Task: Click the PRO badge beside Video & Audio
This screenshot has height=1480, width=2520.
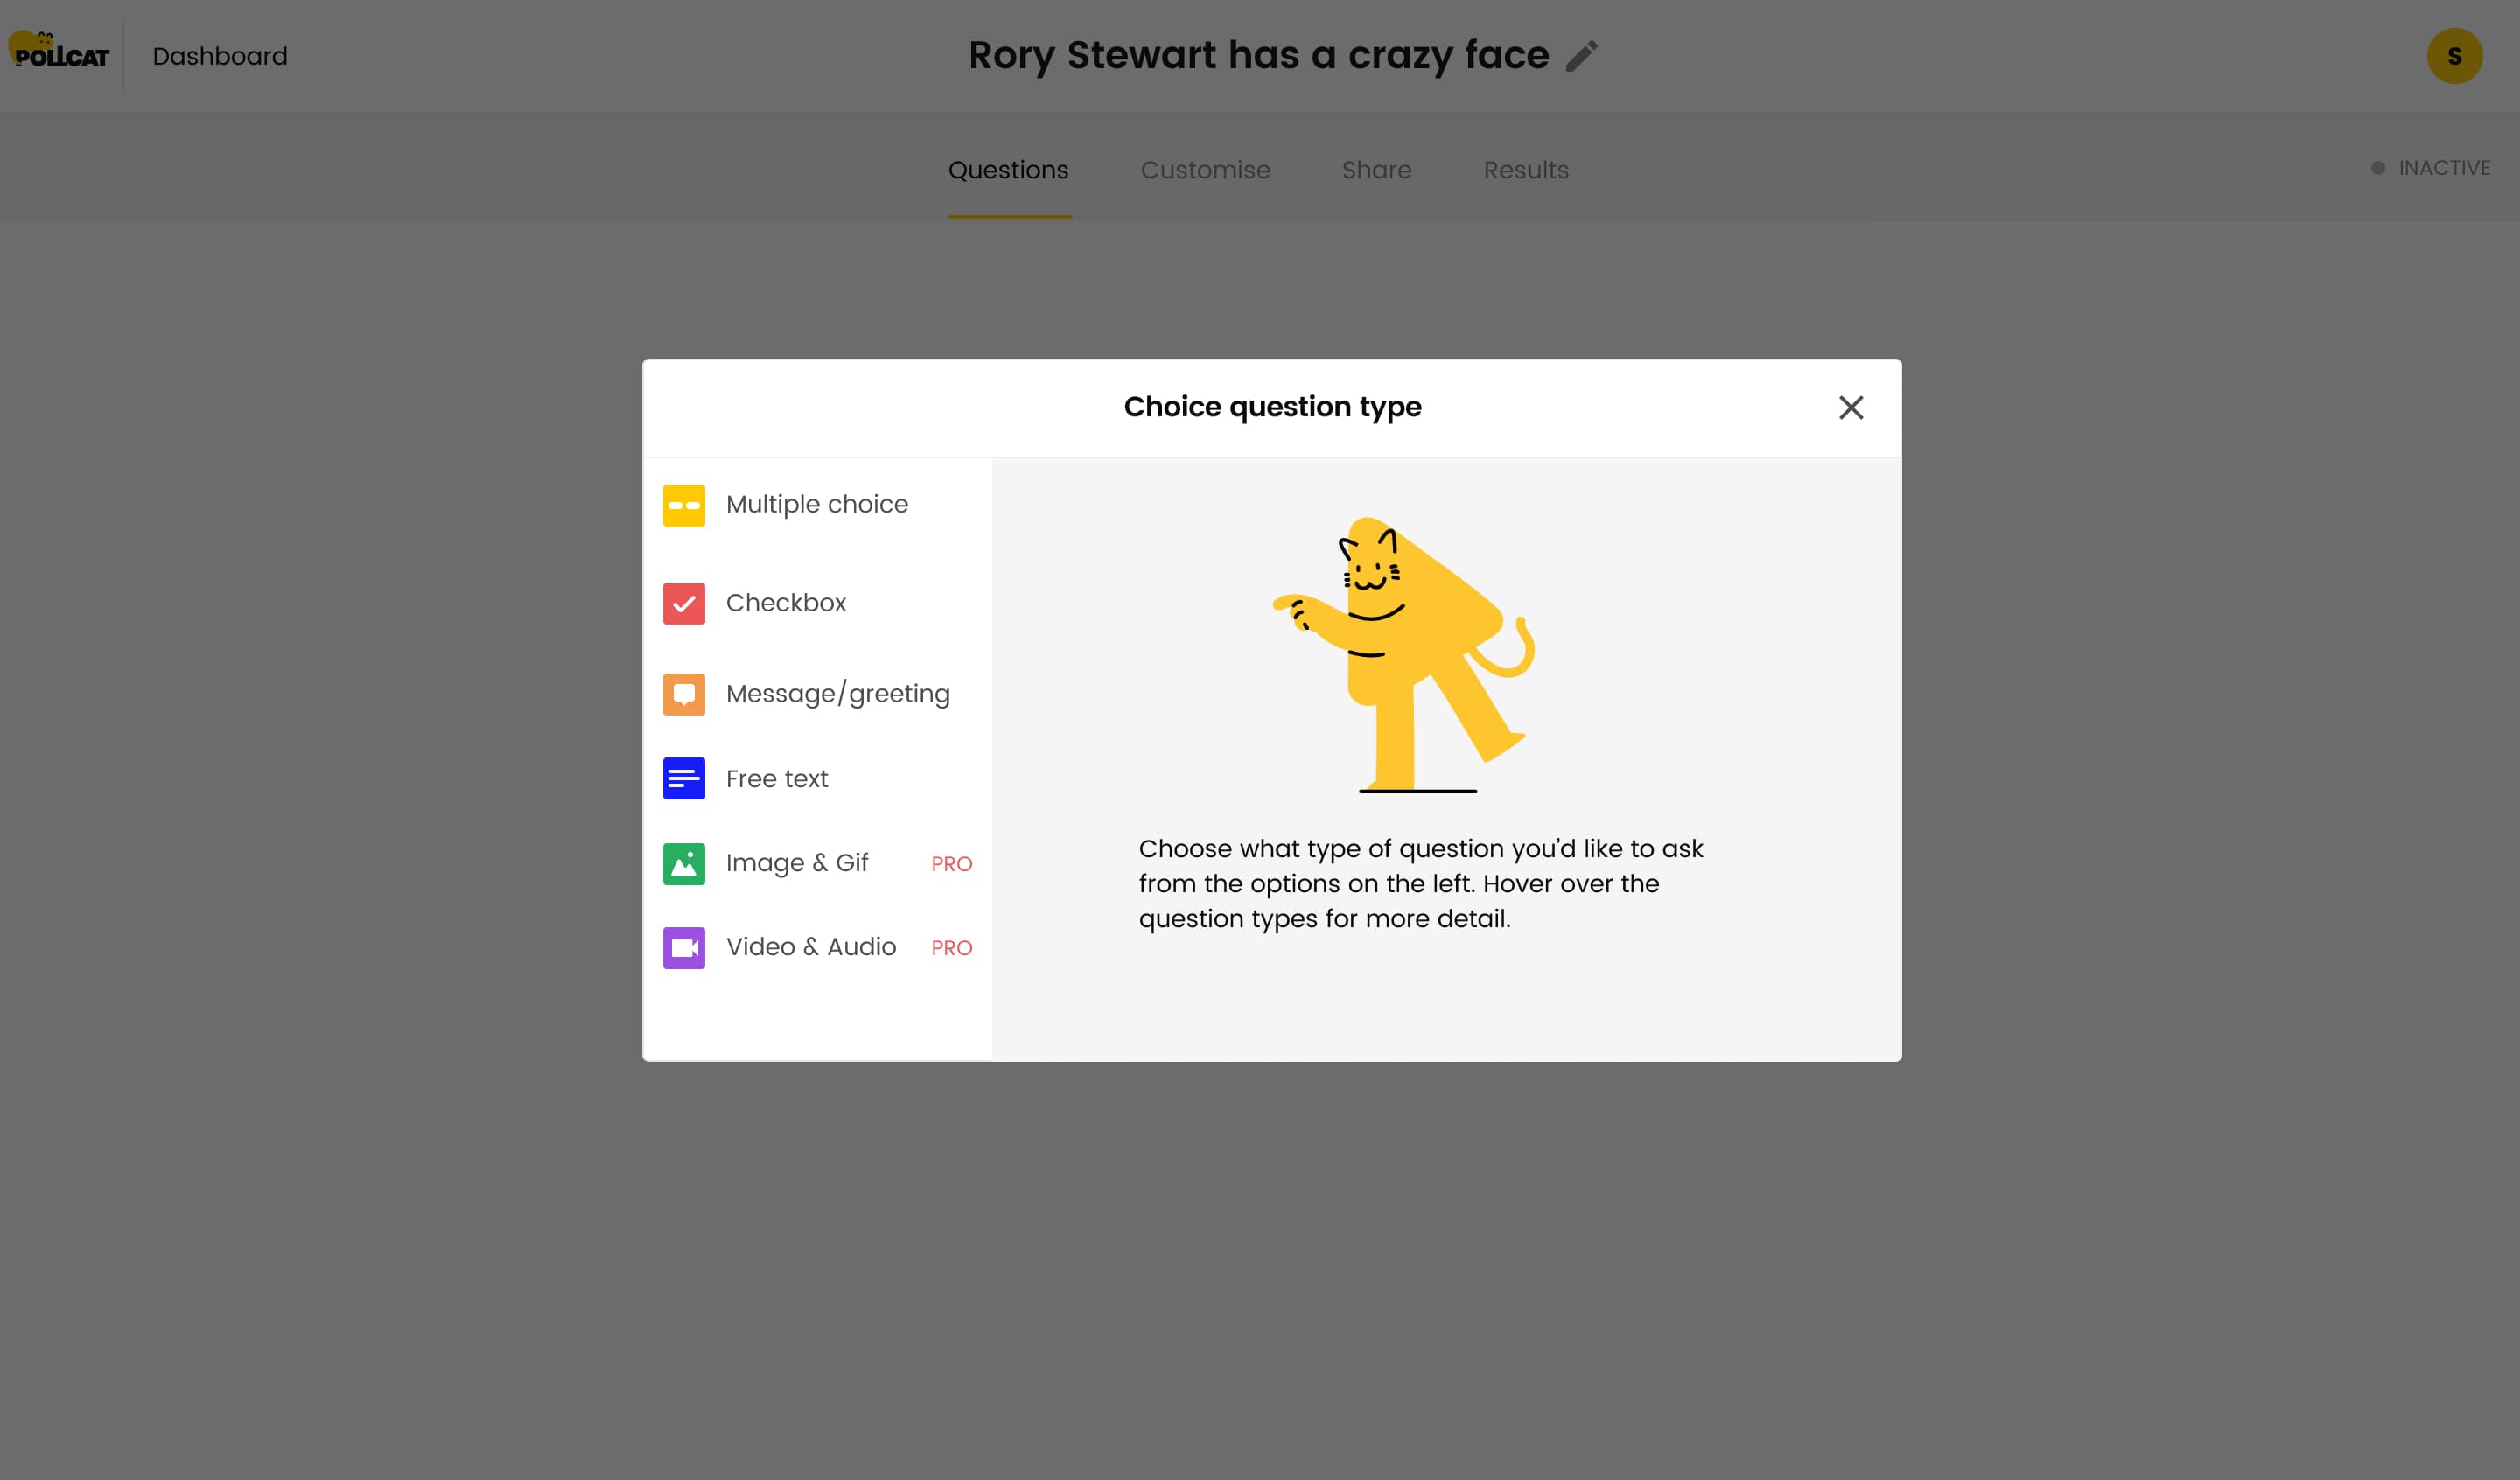Action: tap(951, 948)
